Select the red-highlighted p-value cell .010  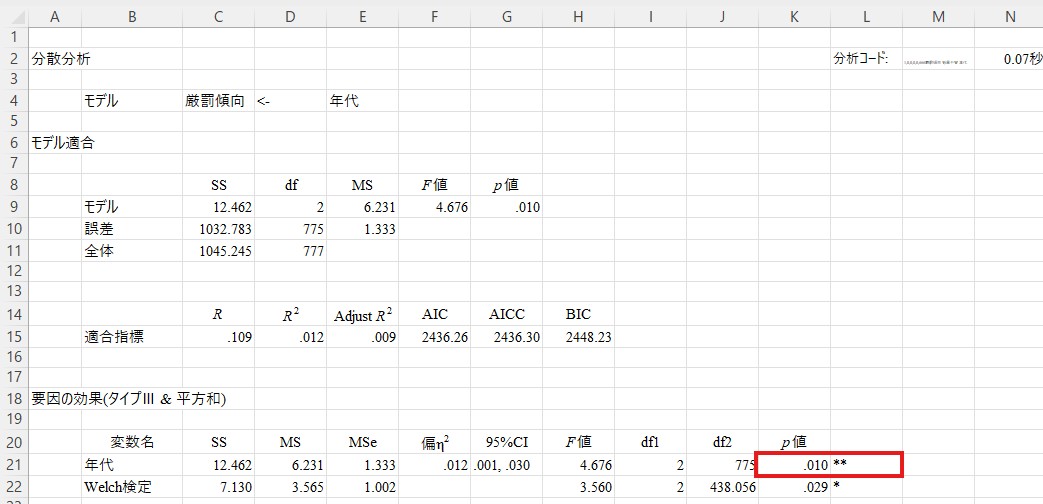coord(793,465)
